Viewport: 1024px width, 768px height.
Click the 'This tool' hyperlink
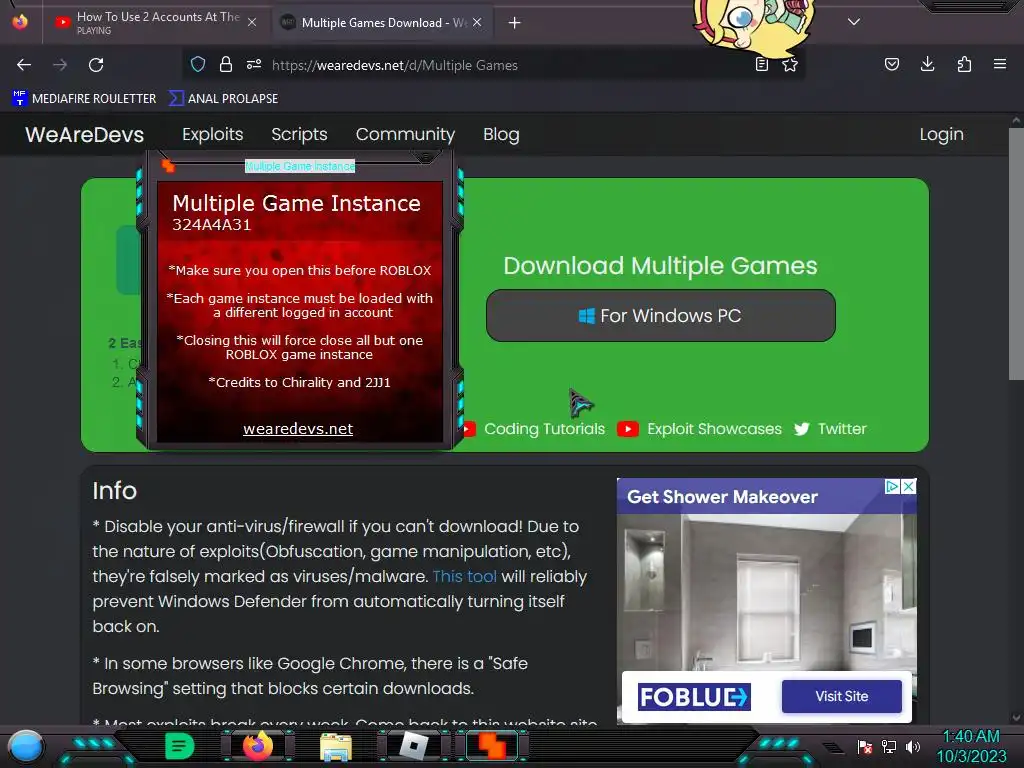(x=464, y=577)
